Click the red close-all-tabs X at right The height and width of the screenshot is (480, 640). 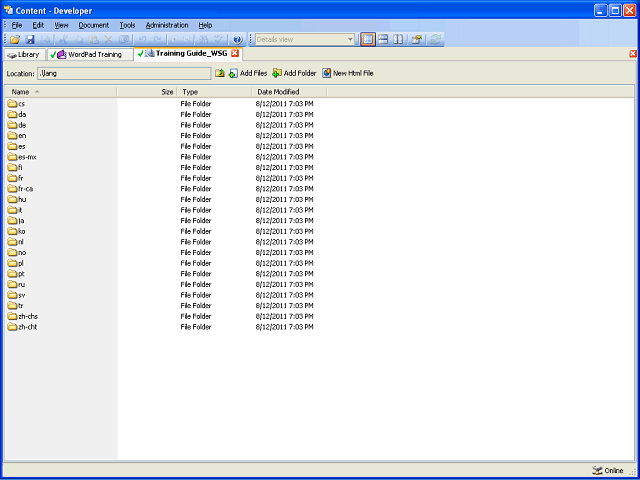click(633, 53)
